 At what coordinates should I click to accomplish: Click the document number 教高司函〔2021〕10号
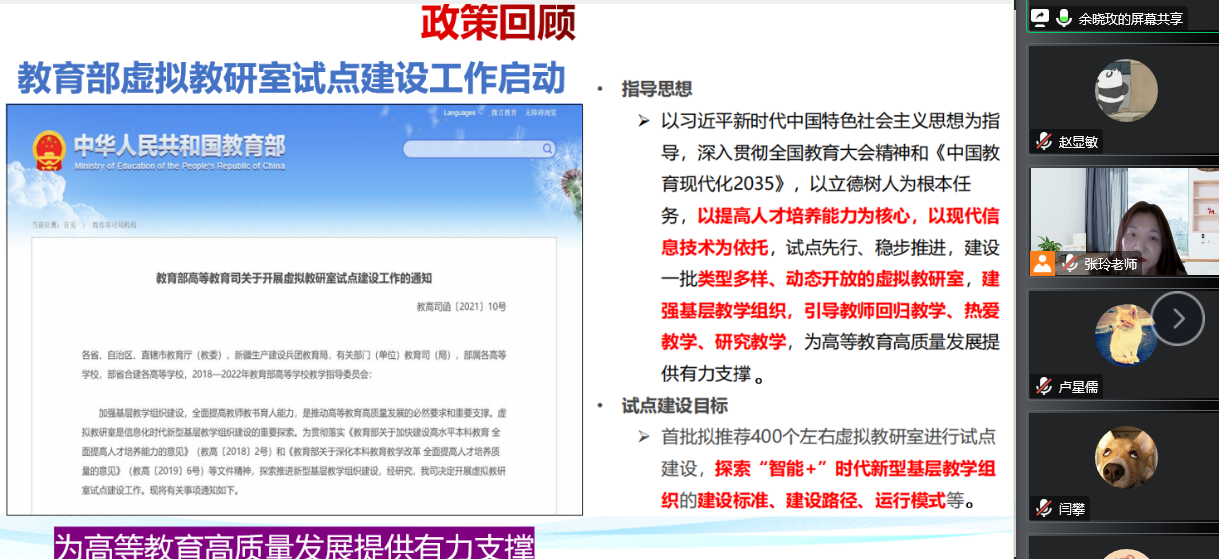click(x=461, y=306)
